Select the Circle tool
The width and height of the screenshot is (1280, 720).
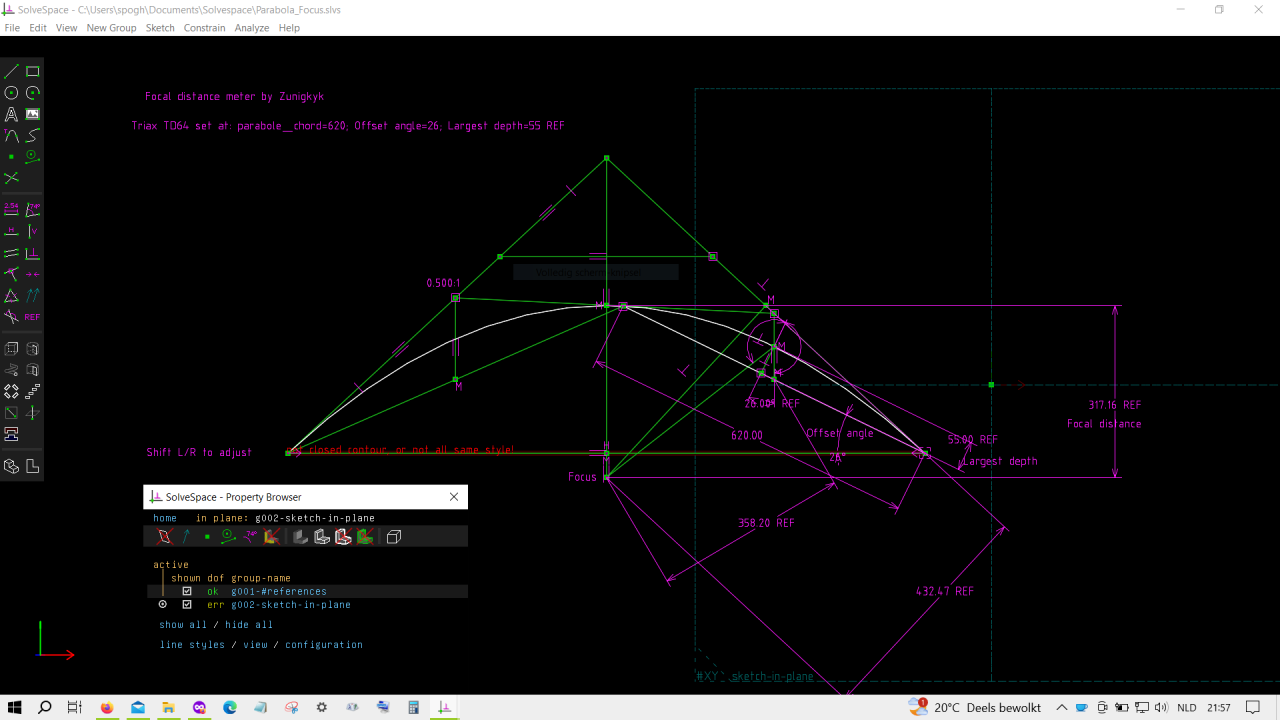tap(11, 92)
